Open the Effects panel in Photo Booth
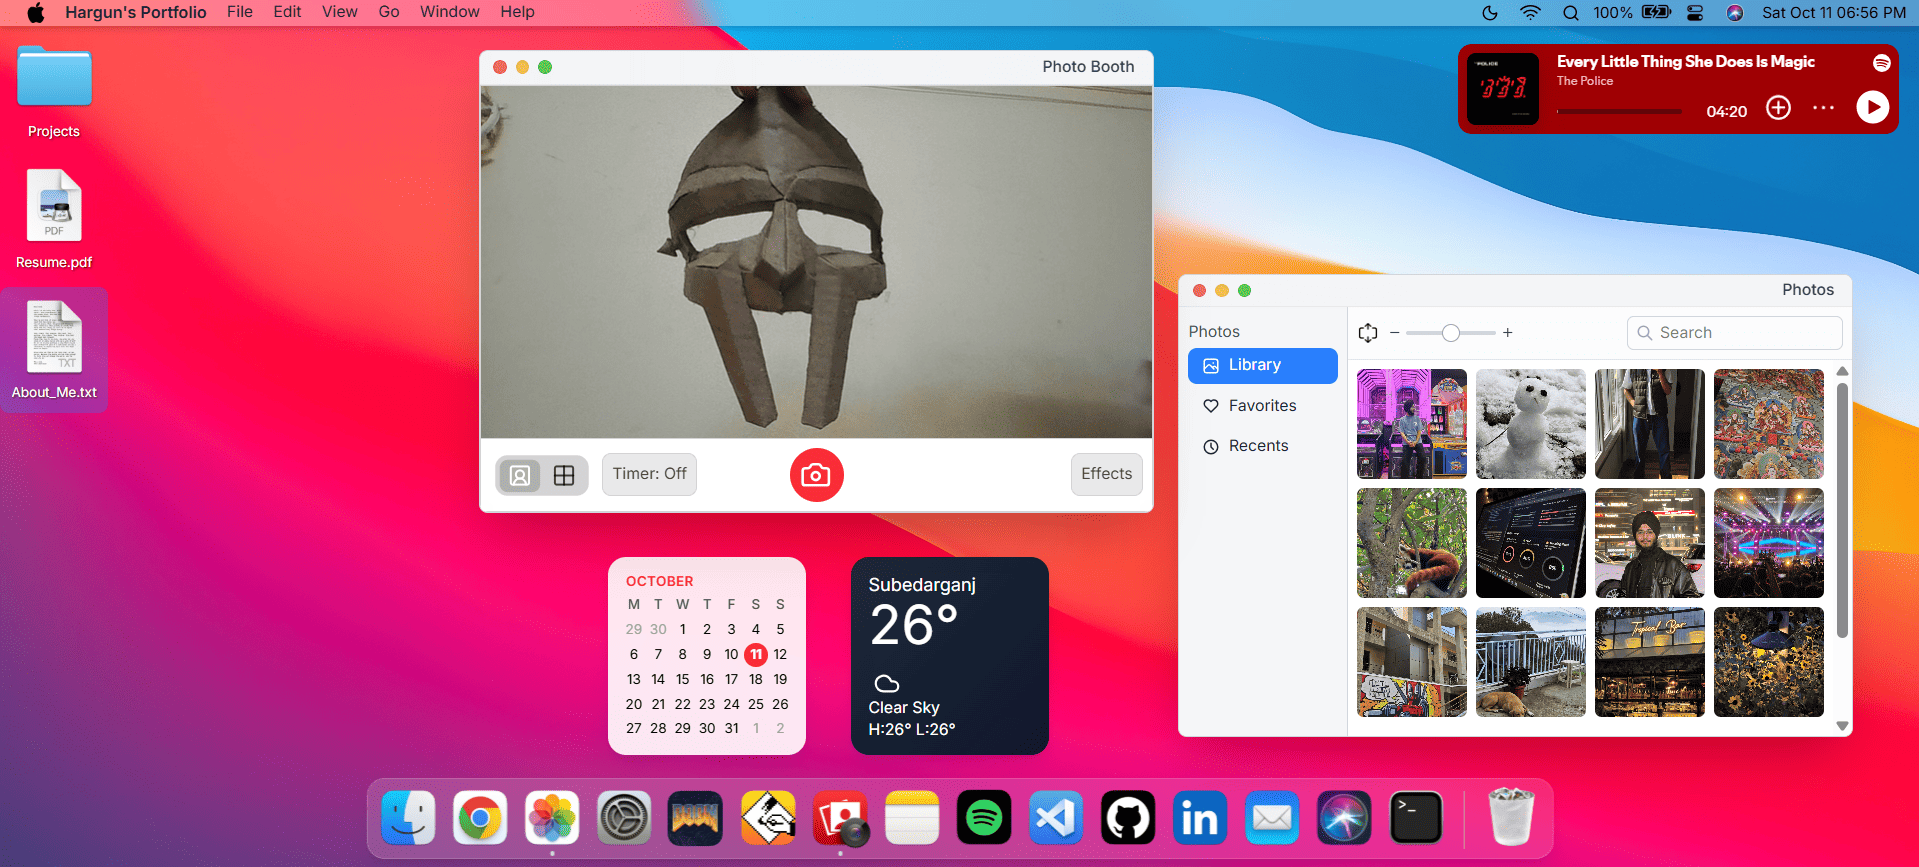Image resolution: width=1919 pixels, height=867 pixels. pos(1106,474)
